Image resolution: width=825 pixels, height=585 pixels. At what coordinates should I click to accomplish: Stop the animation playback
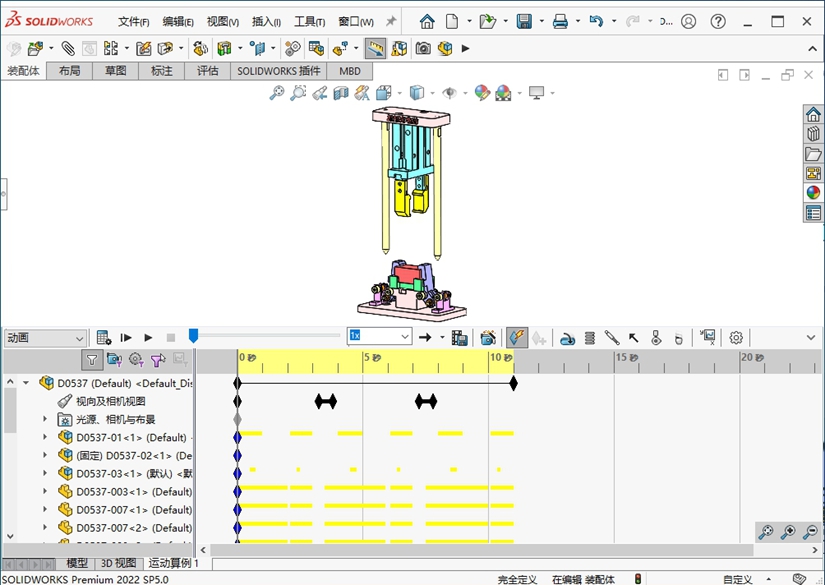click(x=170, y=338)
